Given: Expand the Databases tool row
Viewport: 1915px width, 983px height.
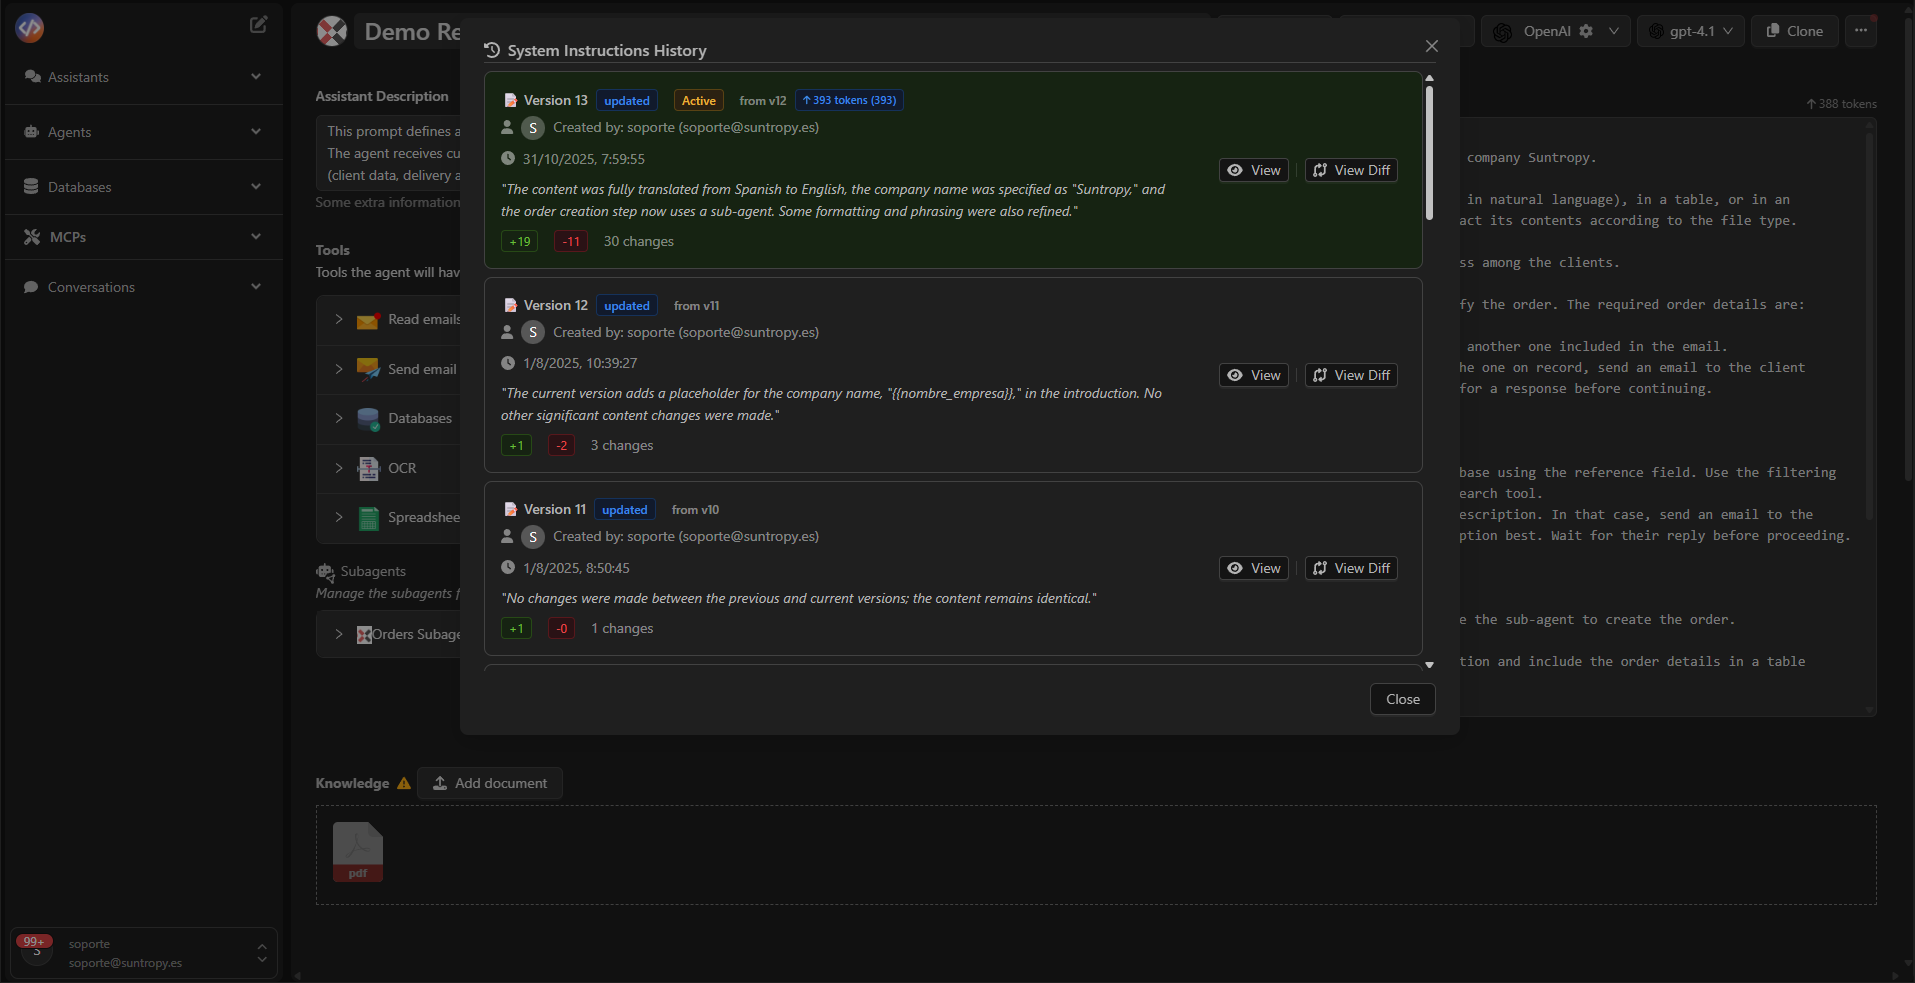Looking at the screenshot, I should 339,418.
